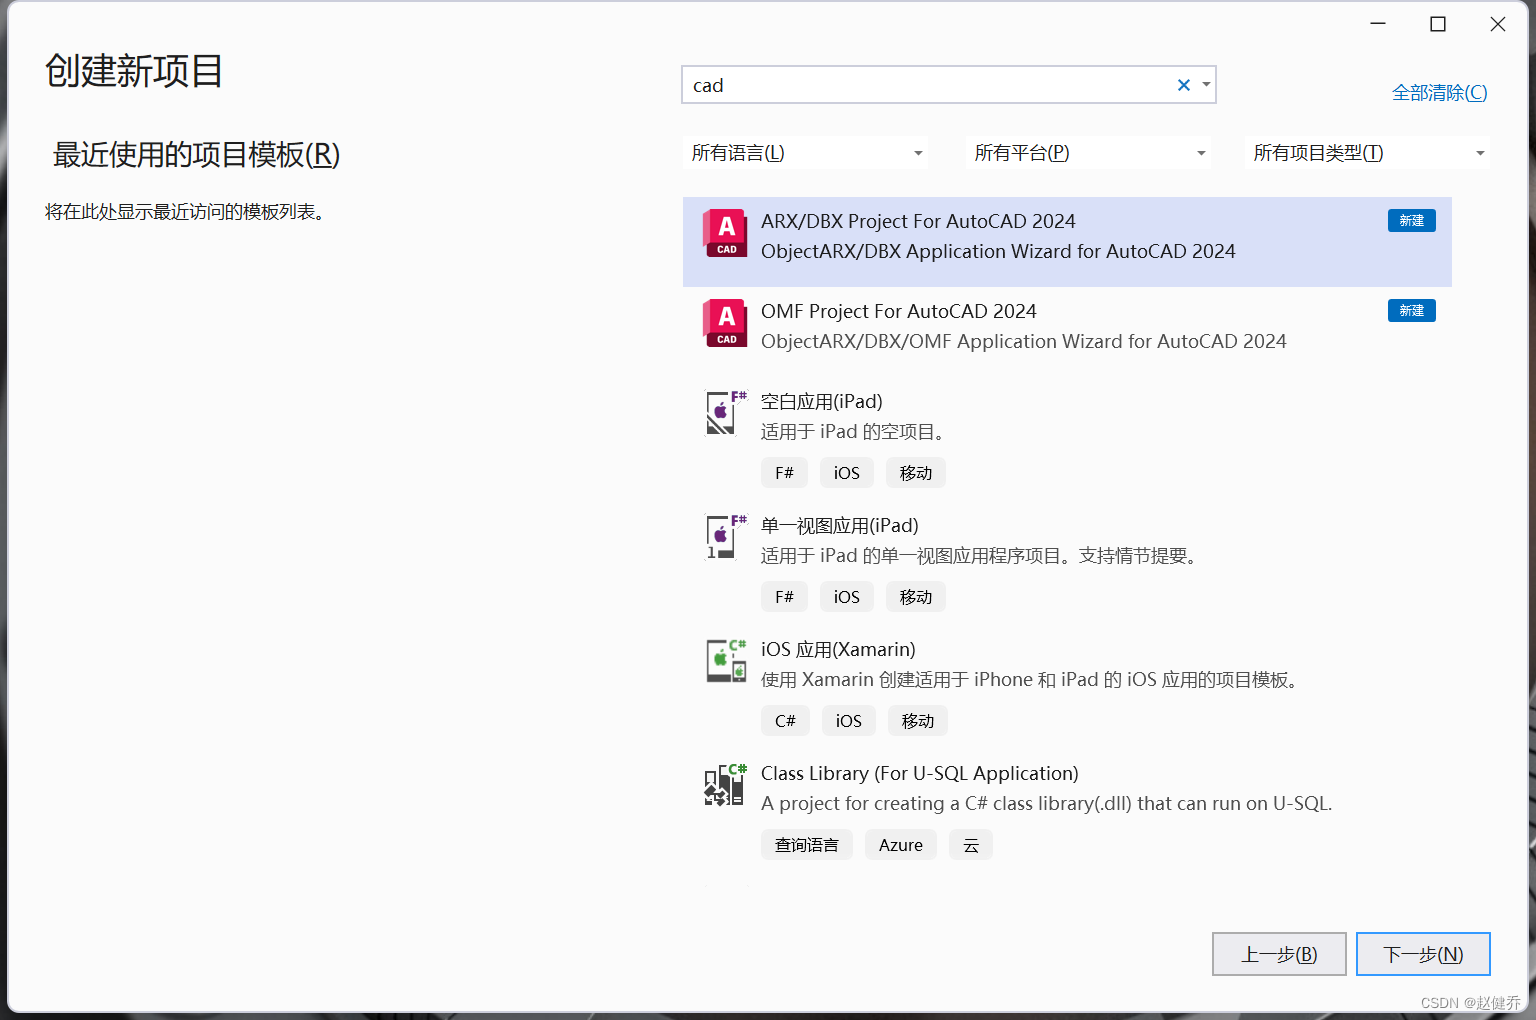The height and width of the screenshot is (1020, 1536).
Task: Click the 上一步 back button
Action: [1279, 954]
